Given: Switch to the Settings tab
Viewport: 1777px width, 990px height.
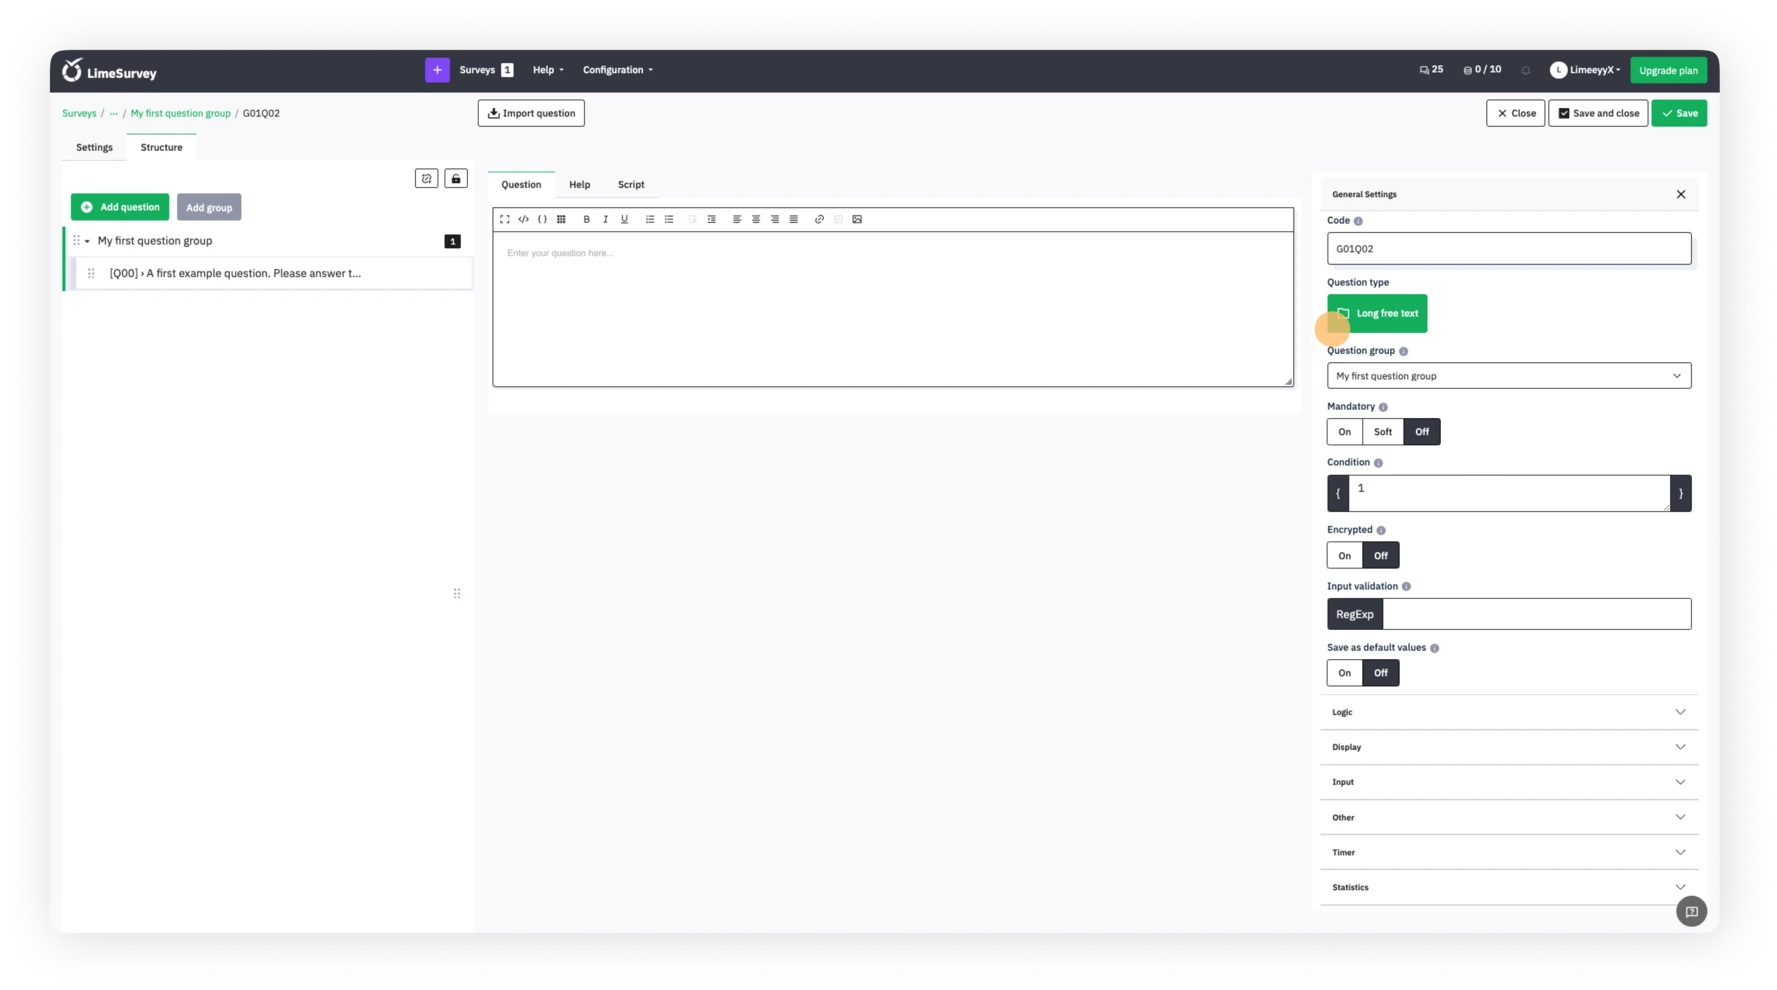Looking at the screenshot, I should 94,147.
